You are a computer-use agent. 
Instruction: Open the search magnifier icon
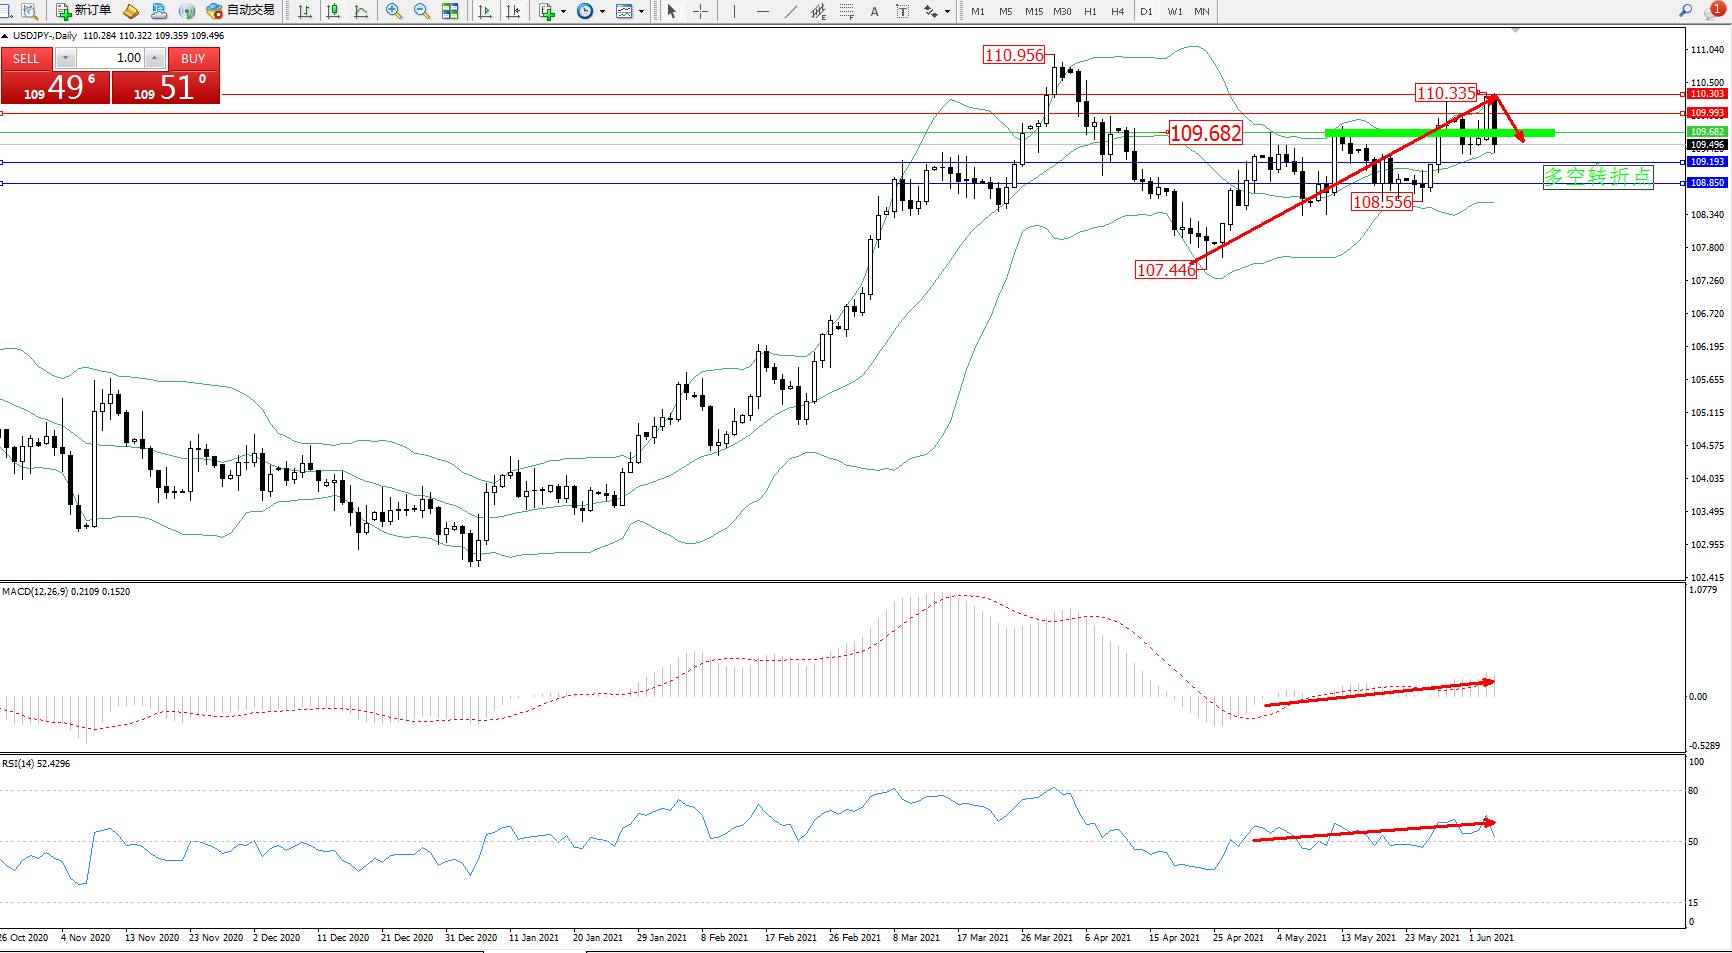[1686, 11]
